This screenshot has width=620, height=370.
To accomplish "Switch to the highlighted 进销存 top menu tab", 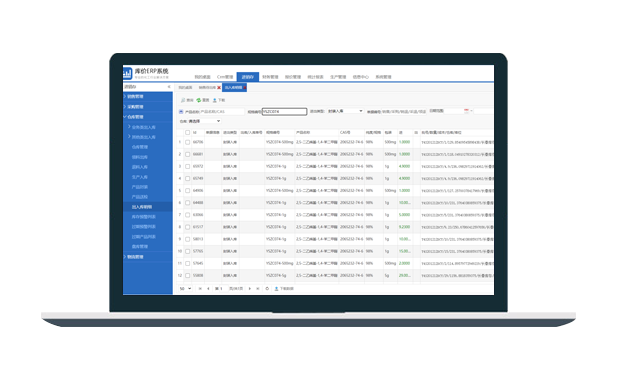I will (x=248, y=77).
